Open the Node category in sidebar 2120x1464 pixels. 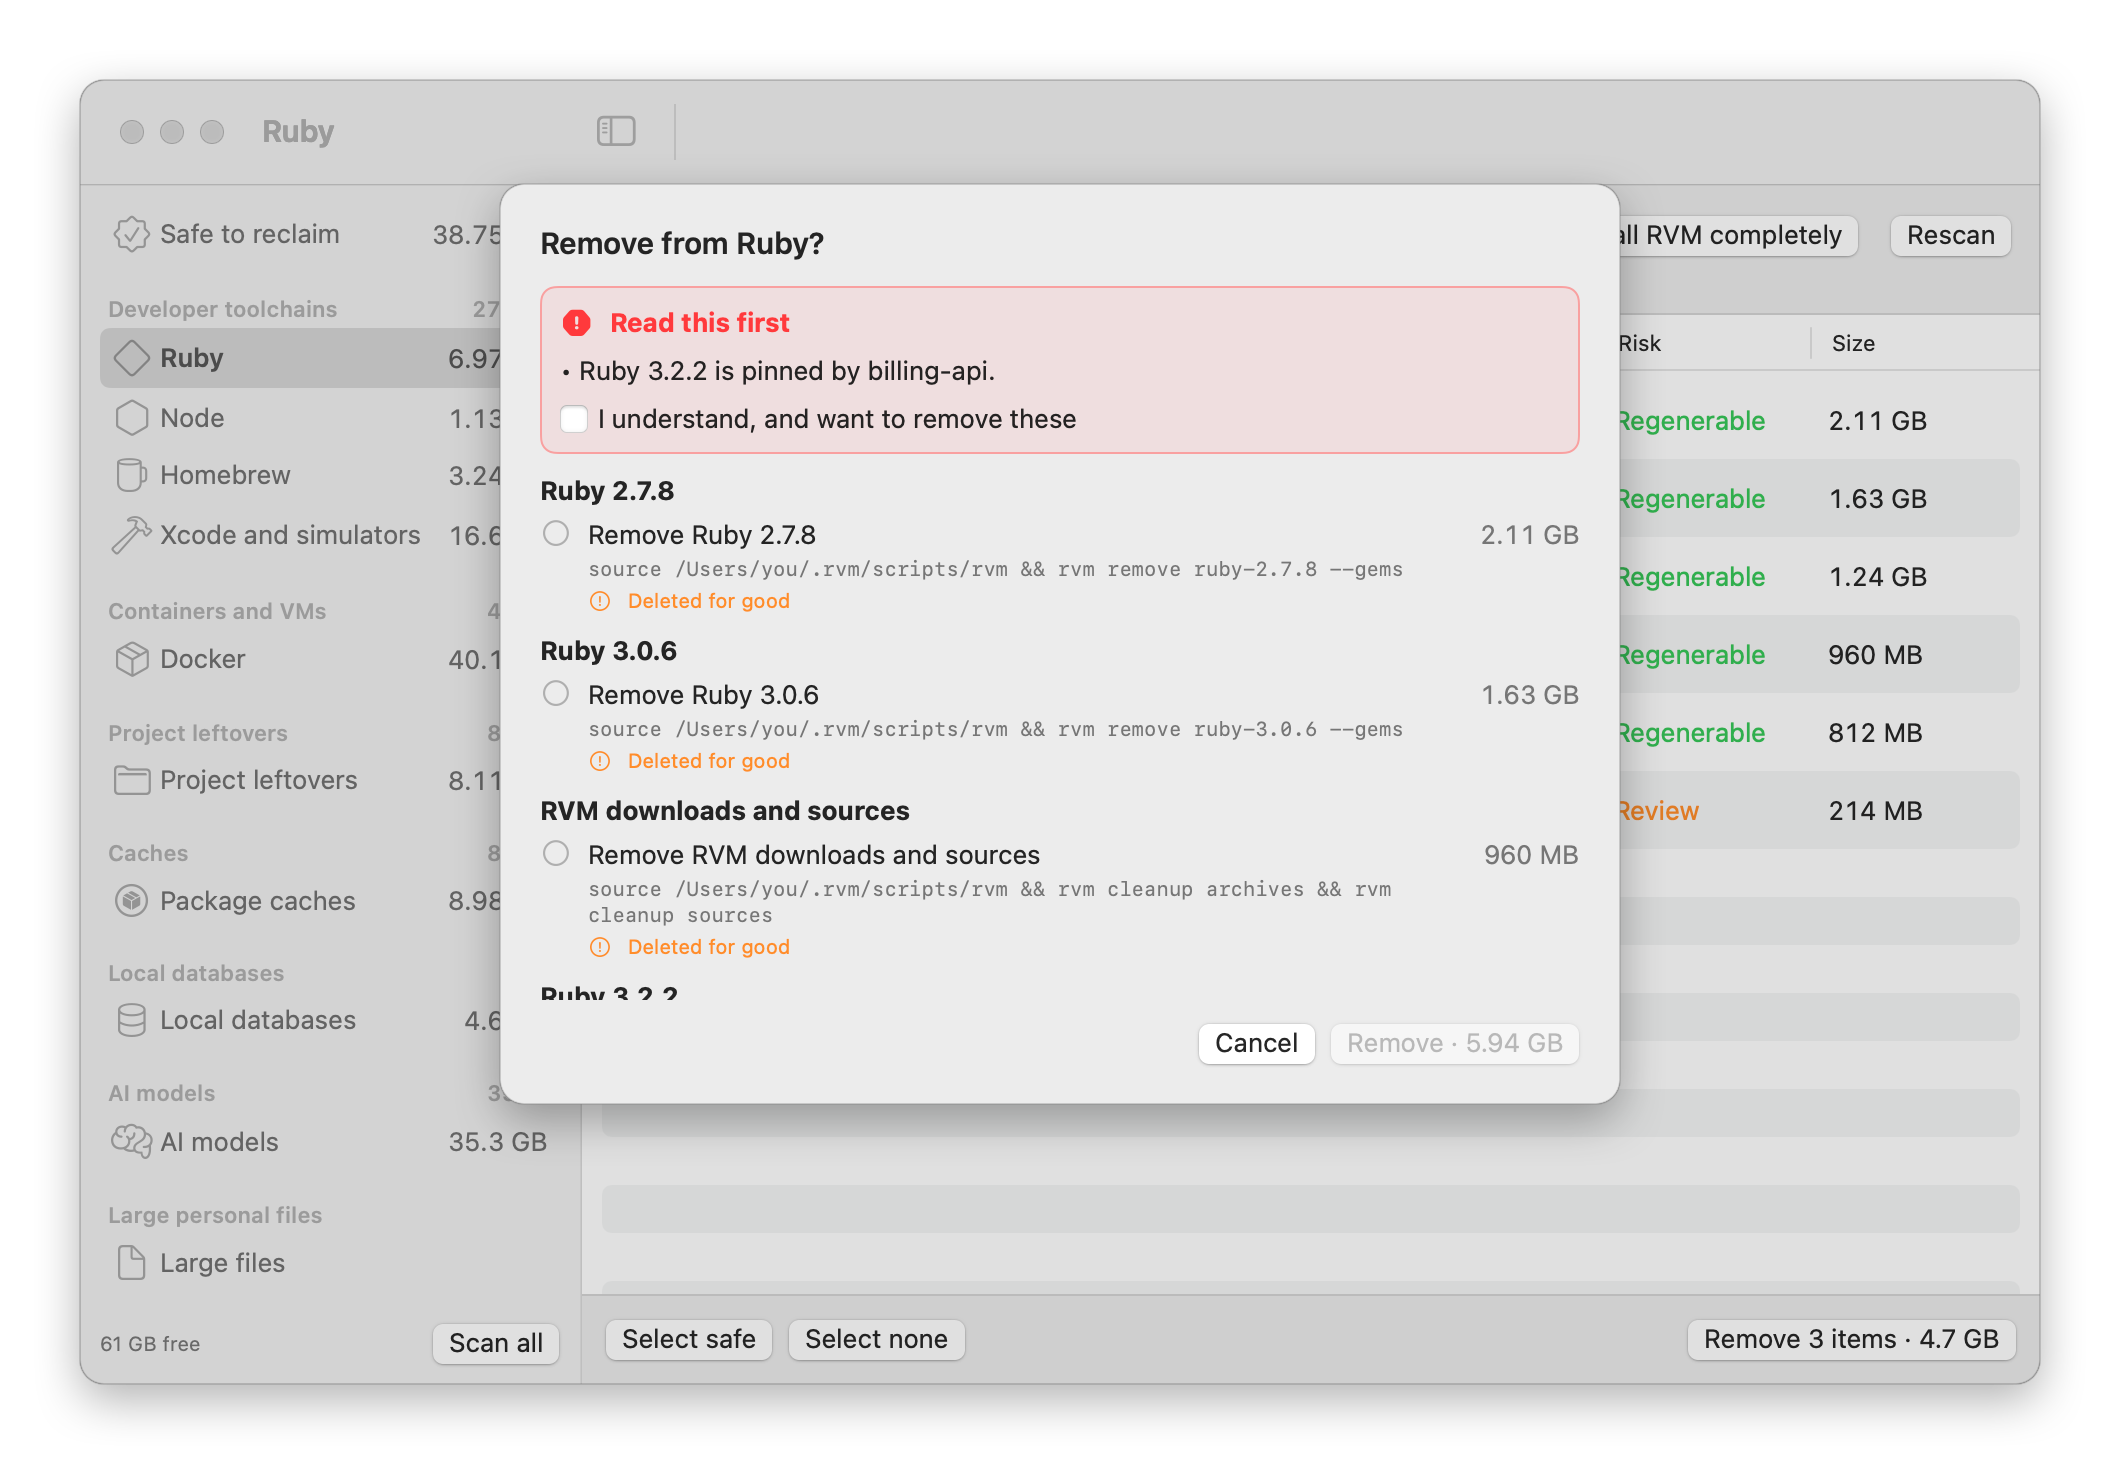(x=300, y=418)
